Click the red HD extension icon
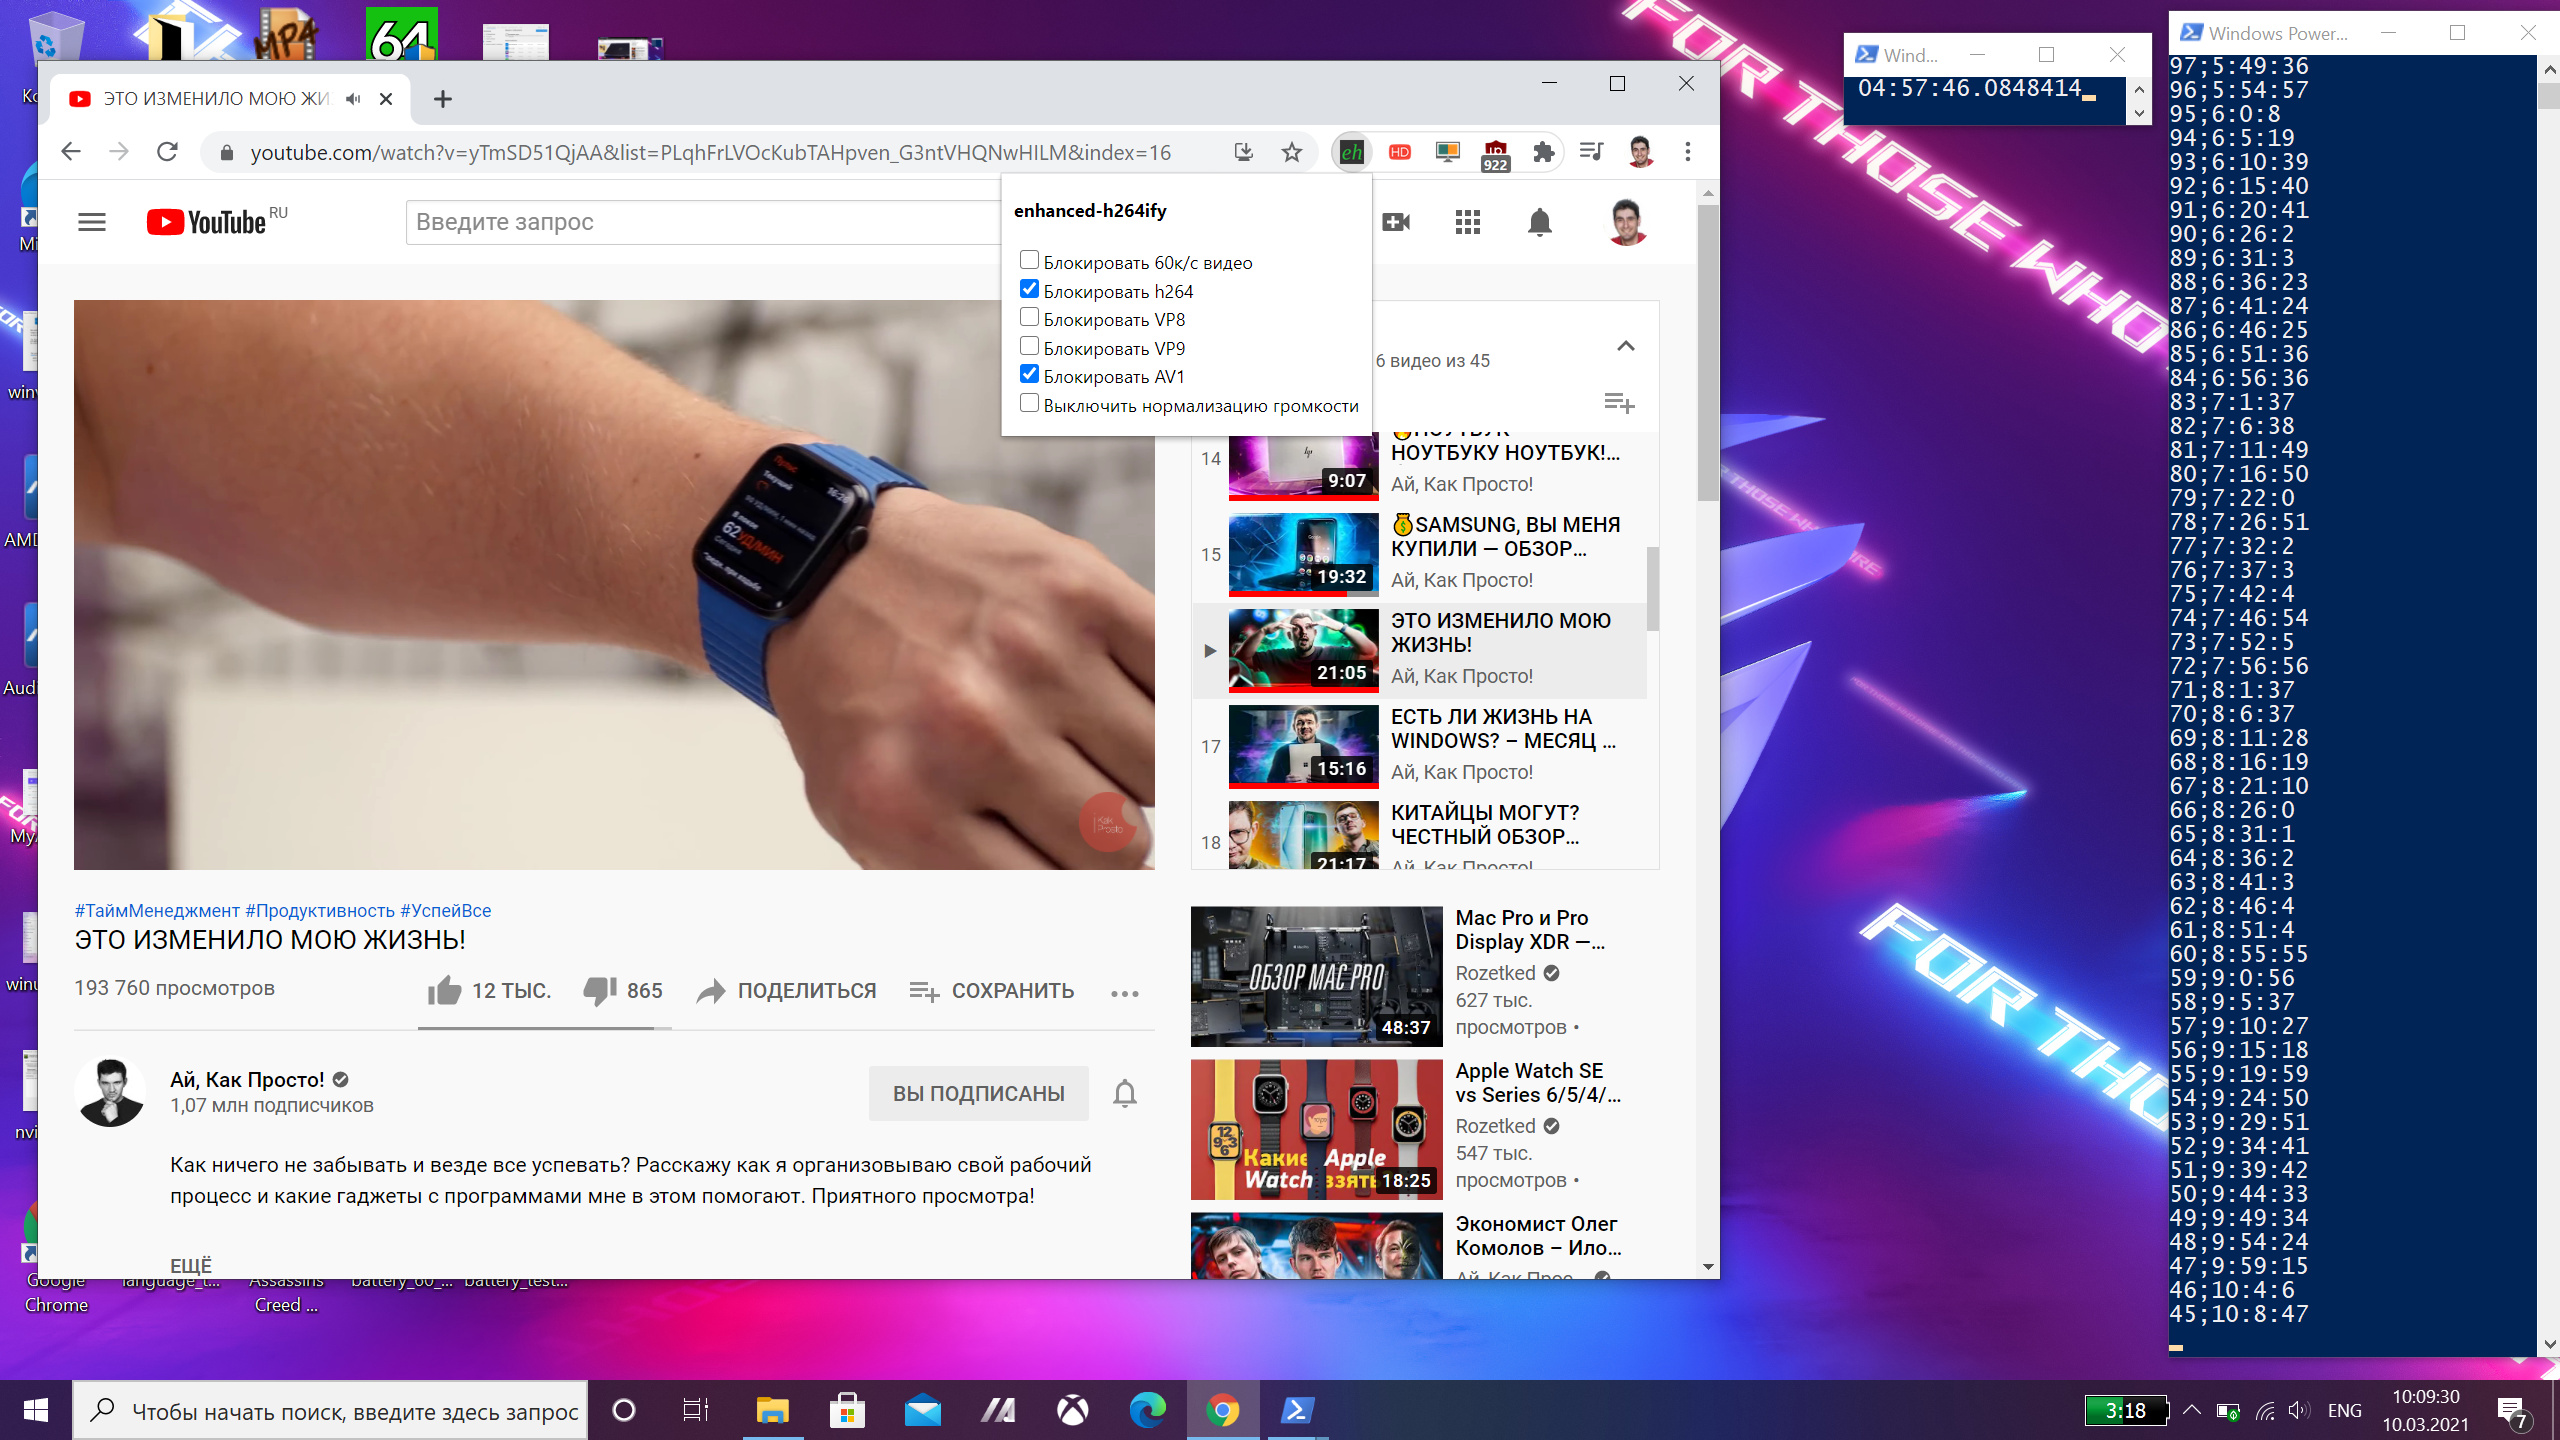Viewport: 2560px width, 1440px height. pos(1400,152)
